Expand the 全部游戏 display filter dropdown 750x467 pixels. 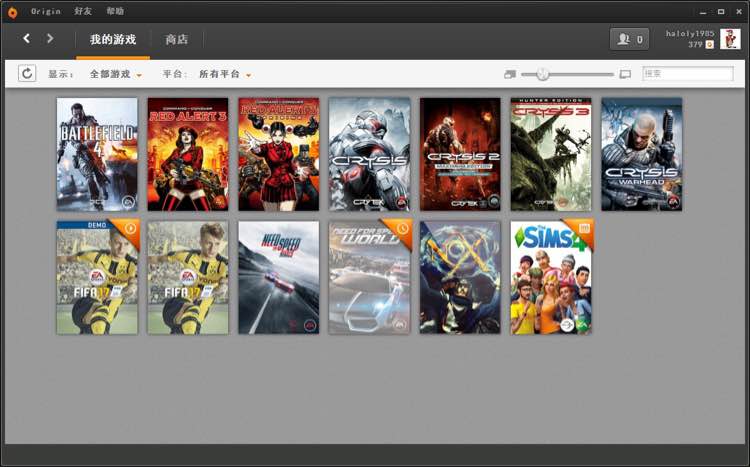116,74
